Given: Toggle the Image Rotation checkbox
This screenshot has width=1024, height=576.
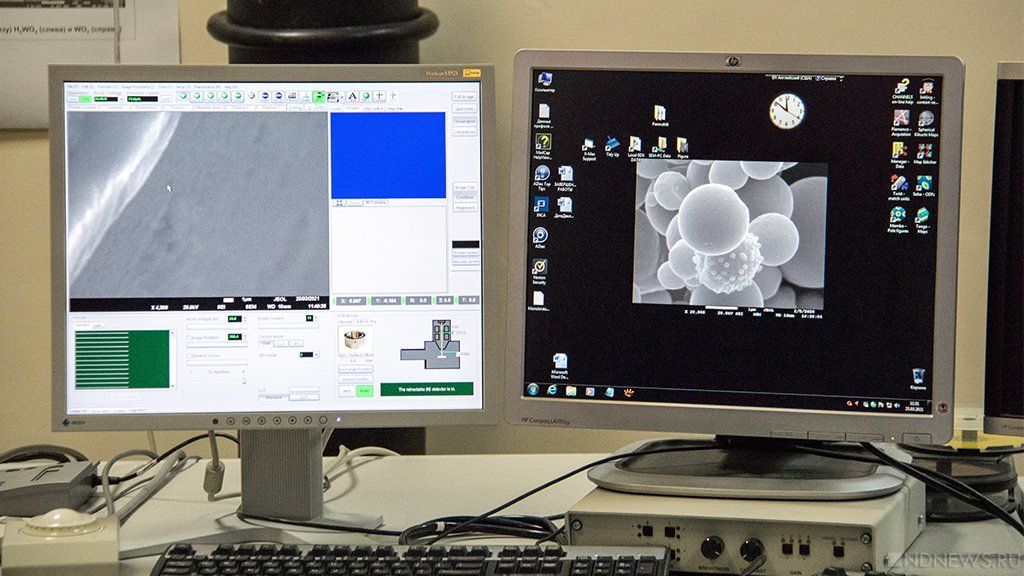Looking at the screenshot, I should click(x=190, y=338).
